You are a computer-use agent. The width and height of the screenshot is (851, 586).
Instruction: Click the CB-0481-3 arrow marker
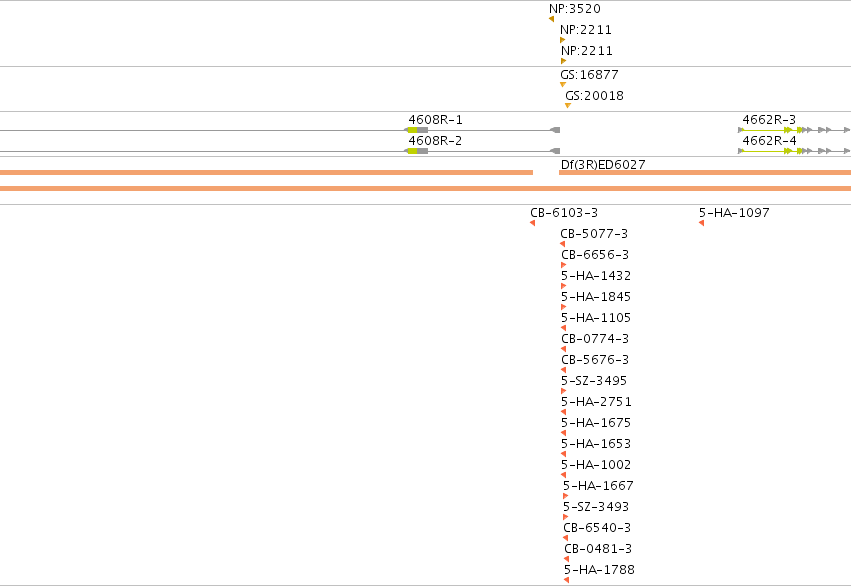566,559
